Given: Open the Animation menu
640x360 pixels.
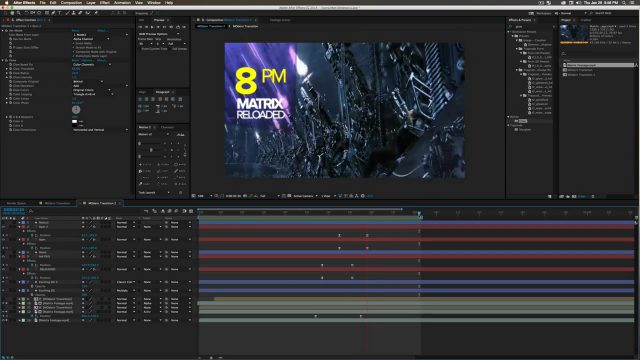Looking at the screenshot, I should pos(122,2).
